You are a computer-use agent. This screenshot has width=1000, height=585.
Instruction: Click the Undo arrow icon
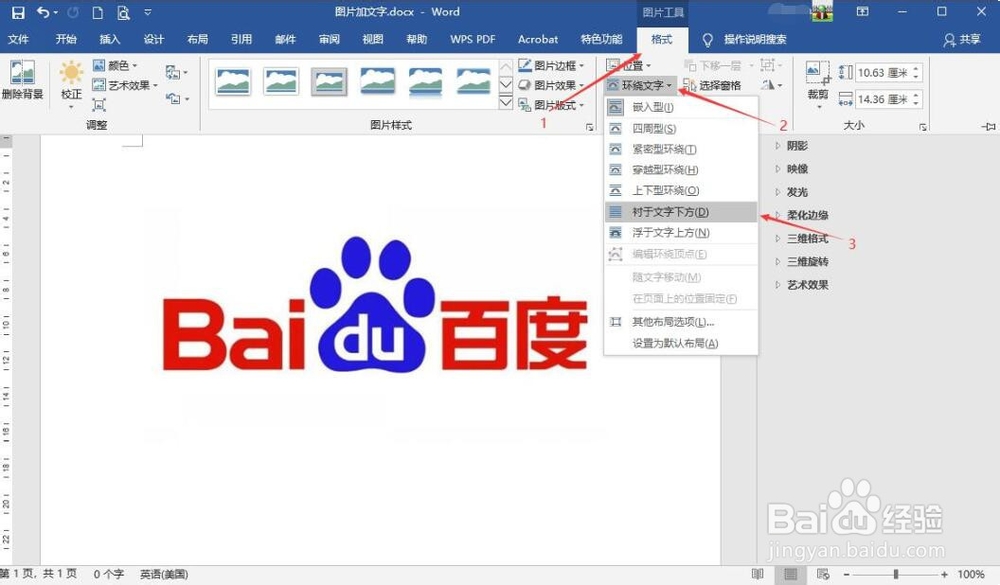pyautogui.click(x=43, y=12)
